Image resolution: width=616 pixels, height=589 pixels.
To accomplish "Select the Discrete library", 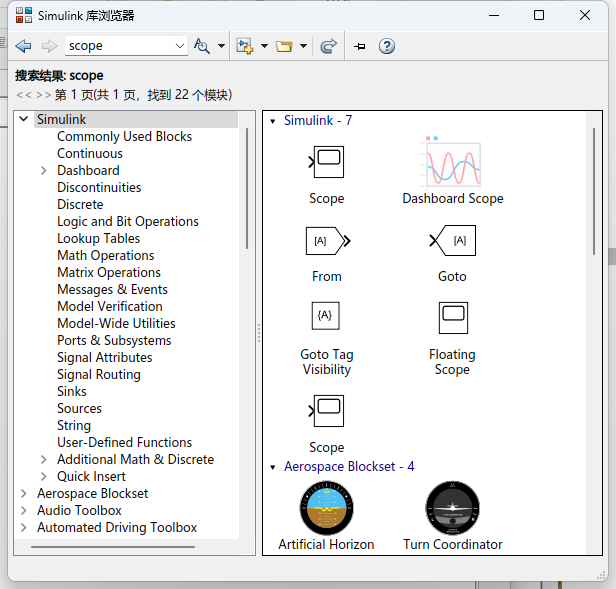I will click(x=80, y=204).
